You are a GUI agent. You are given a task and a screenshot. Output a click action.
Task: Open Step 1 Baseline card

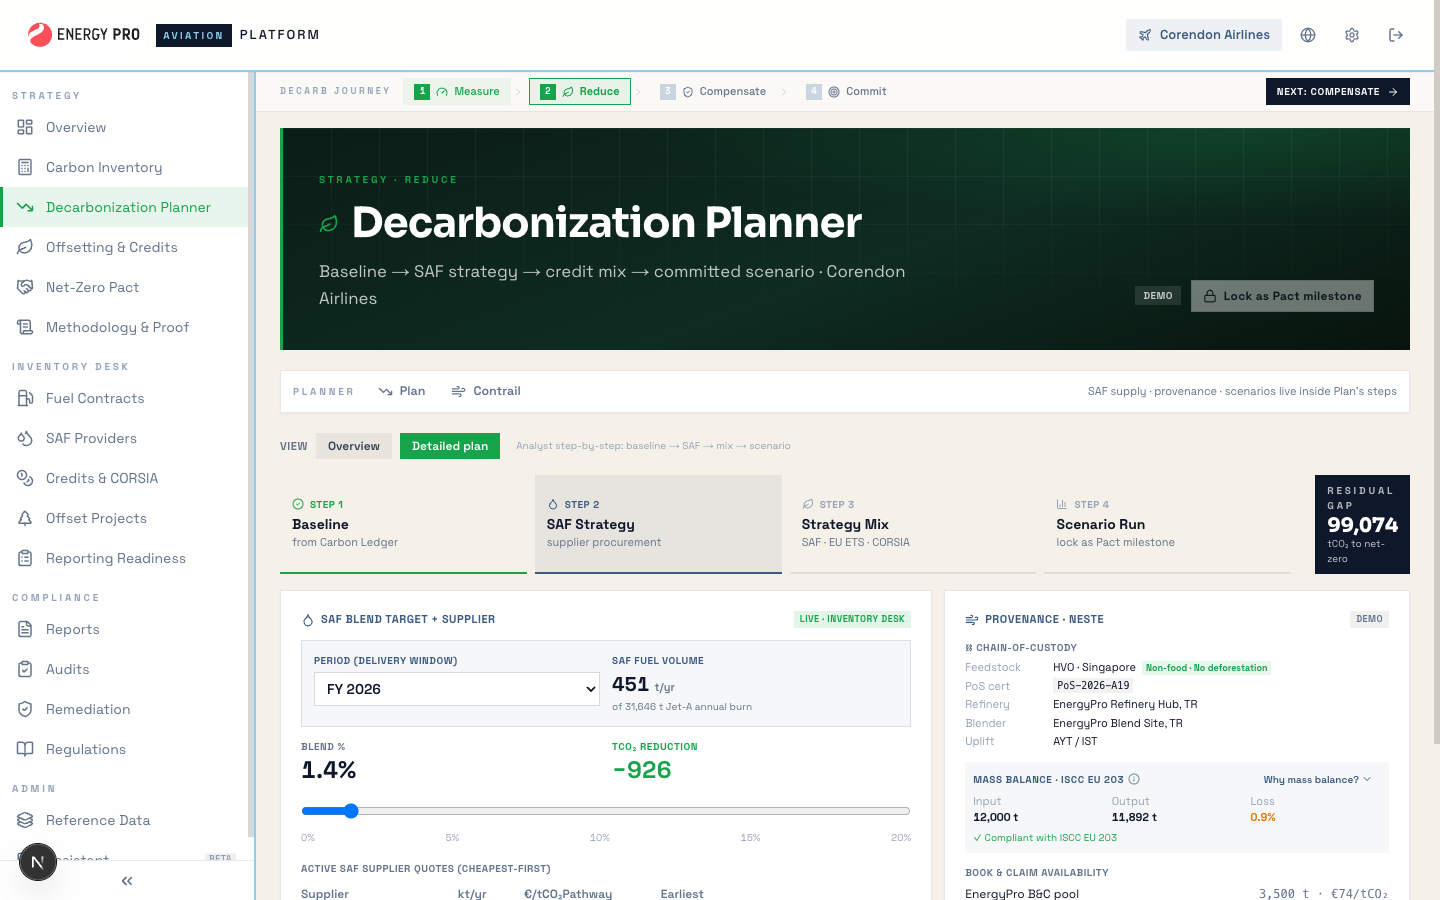403,524
